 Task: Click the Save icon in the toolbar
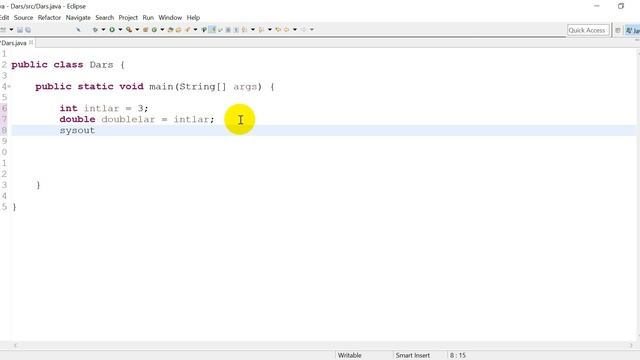point(20,30)
